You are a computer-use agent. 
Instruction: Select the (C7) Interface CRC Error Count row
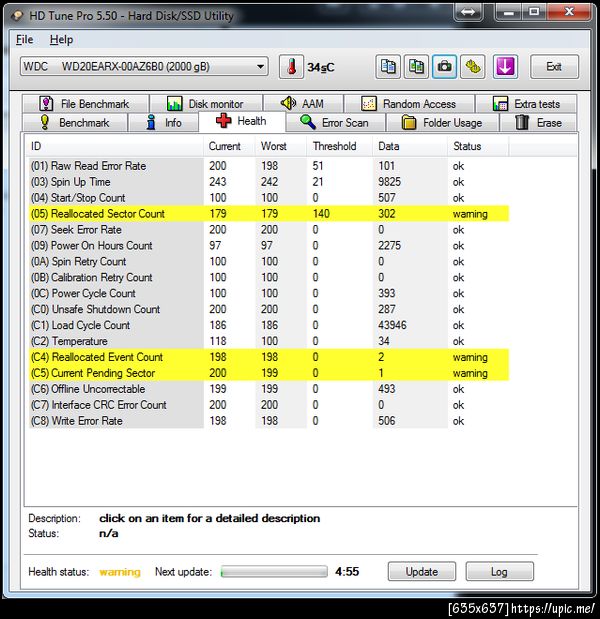(269, 405)
